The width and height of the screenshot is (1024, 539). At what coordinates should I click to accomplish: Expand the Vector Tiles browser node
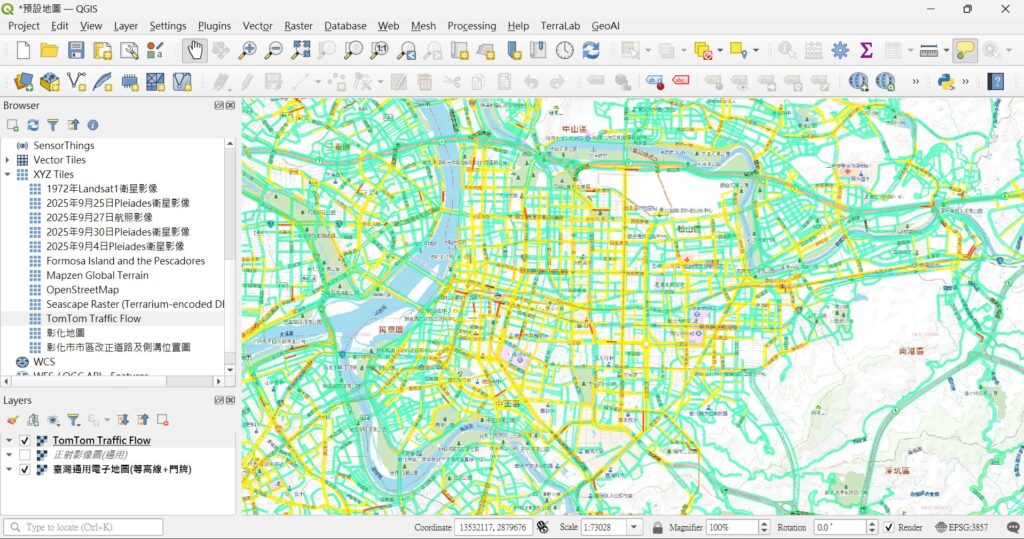click(x=7, y=160)
